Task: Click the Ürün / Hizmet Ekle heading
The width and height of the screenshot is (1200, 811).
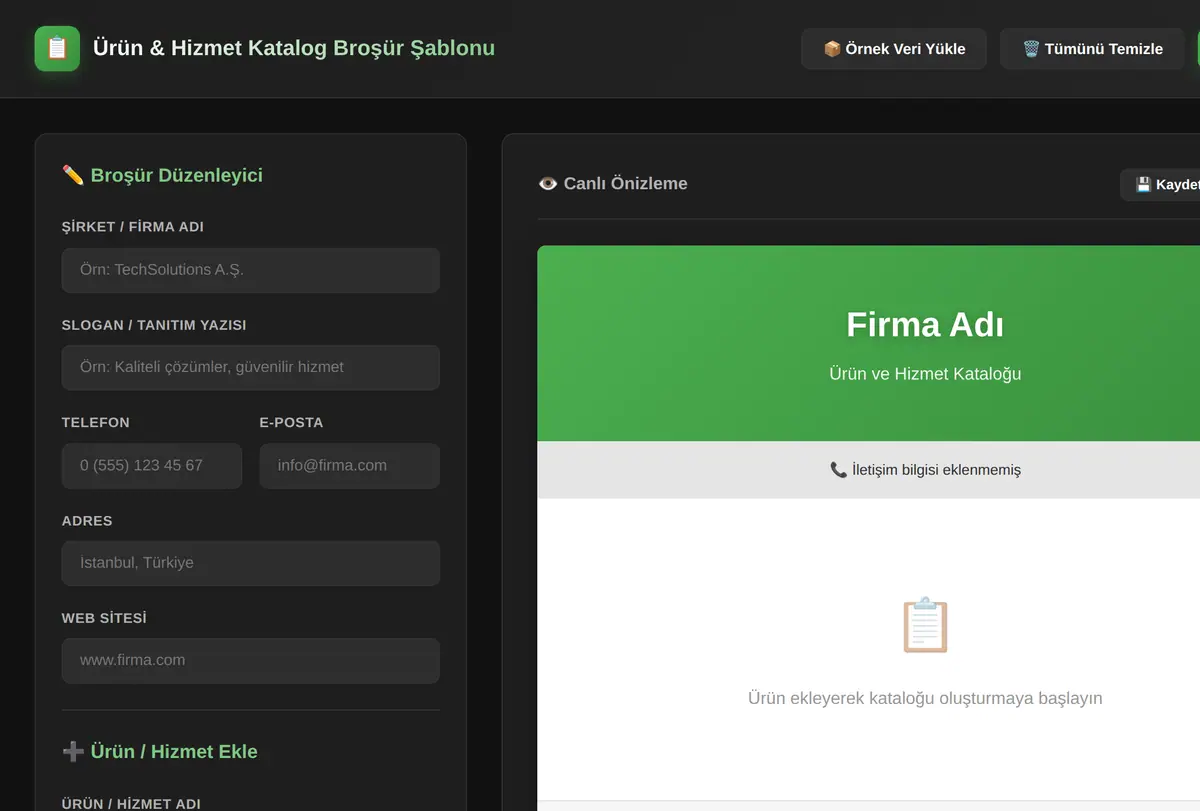Action: point(160,751)
